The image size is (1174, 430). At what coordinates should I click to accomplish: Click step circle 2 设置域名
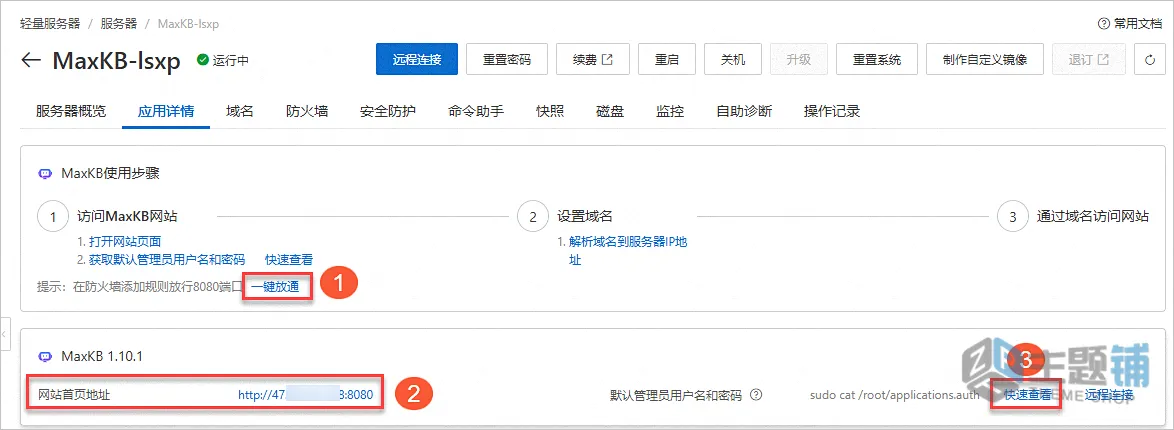click(532, 217)
